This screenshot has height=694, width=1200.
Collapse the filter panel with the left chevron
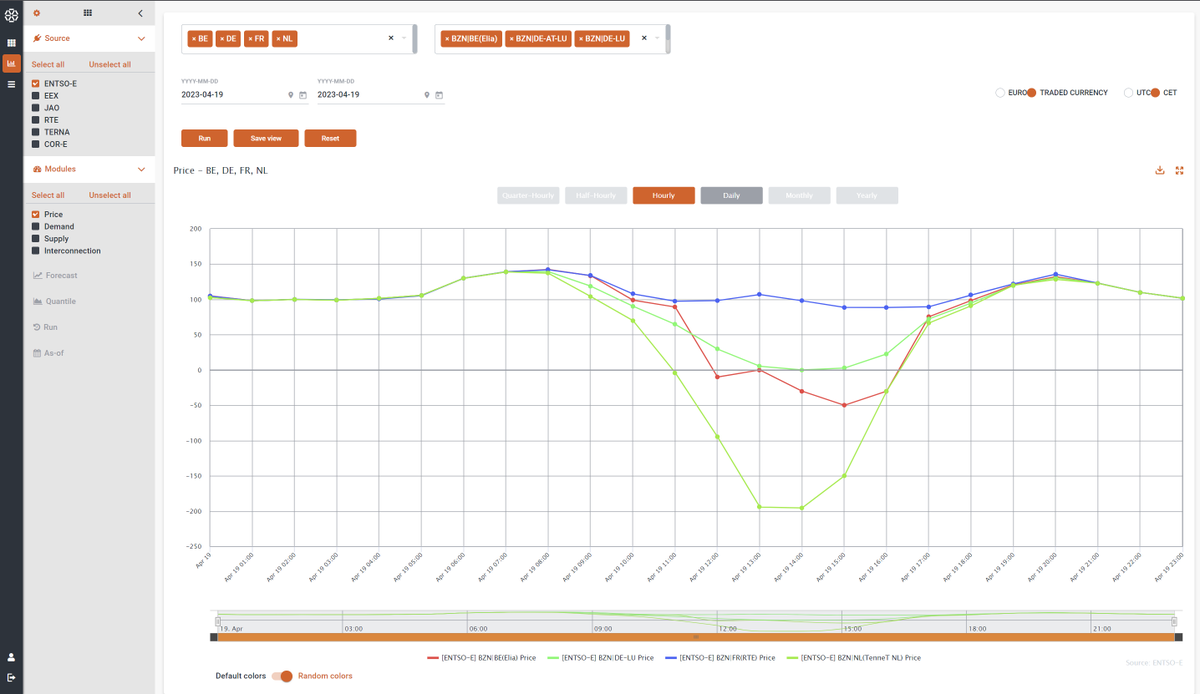pyautogui.click(x=140, y=13)
